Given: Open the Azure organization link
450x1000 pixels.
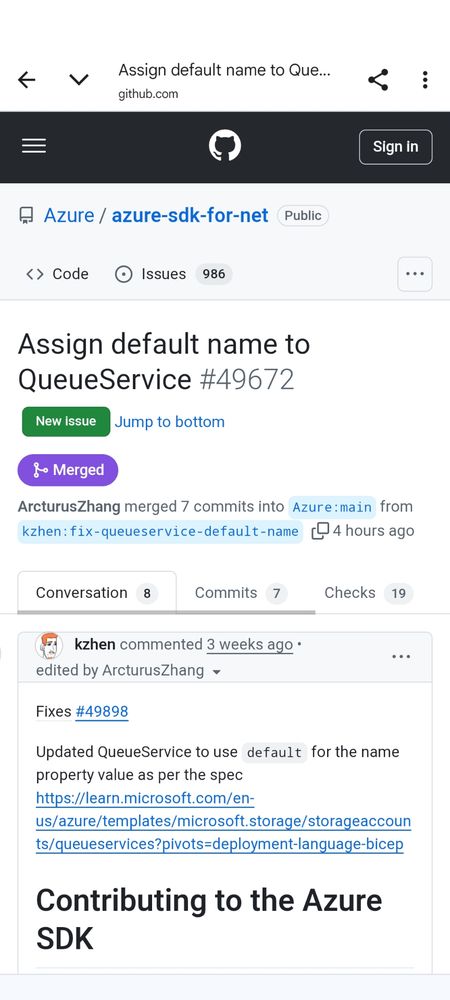Looking at the screenshot, I should pos(68,216).
